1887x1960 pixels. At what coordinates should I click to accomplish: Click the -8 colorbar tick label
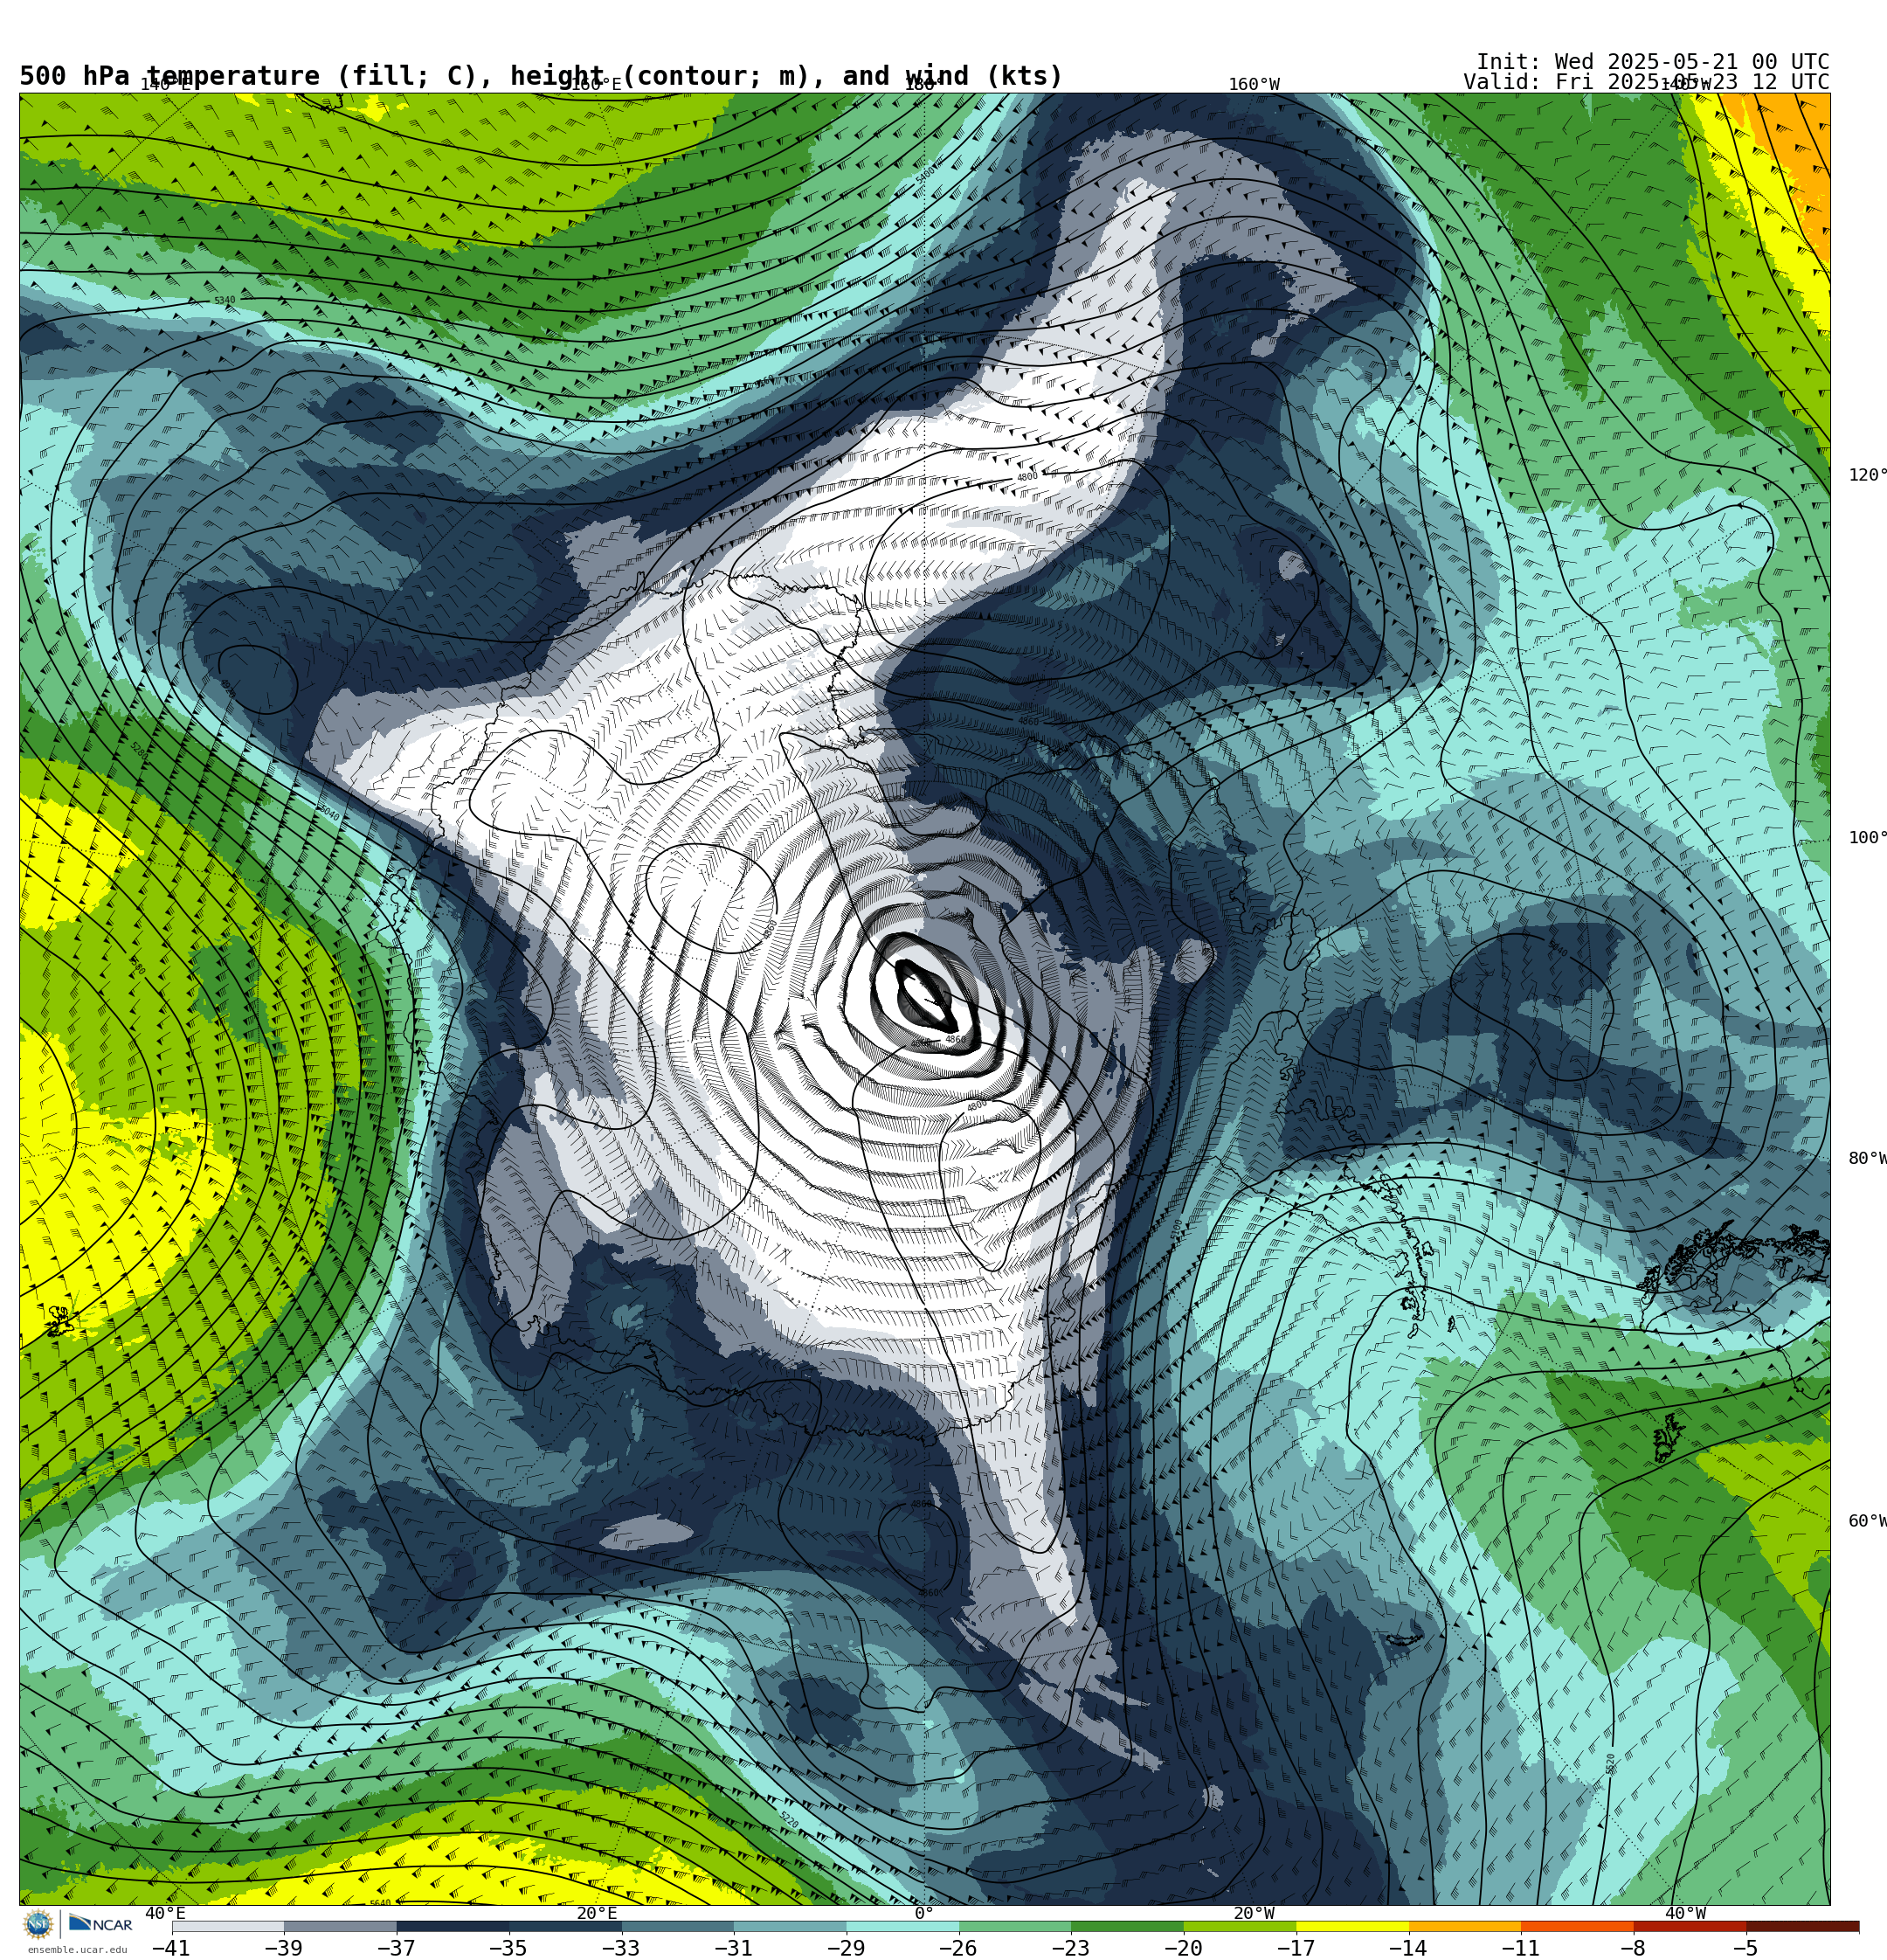pyautogui.click(x=1633, y=1948)
